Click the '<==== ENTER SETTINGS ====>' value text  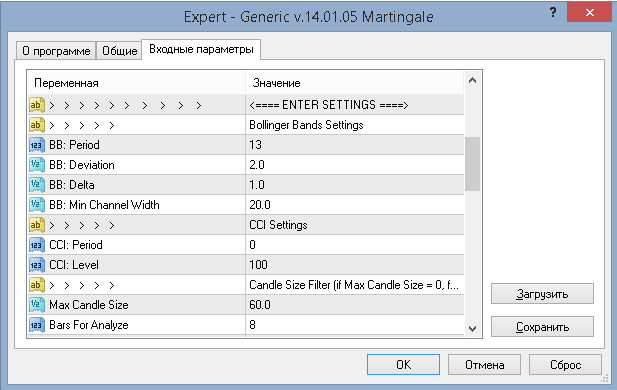coord(329,105)
